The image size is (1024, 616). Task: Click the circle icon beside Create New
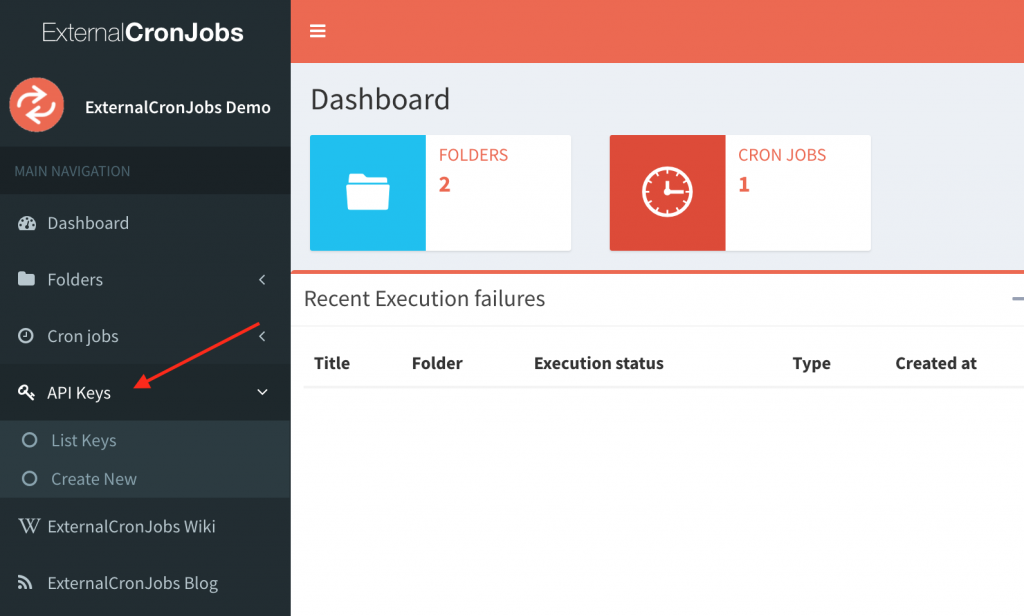click(29, 478)
